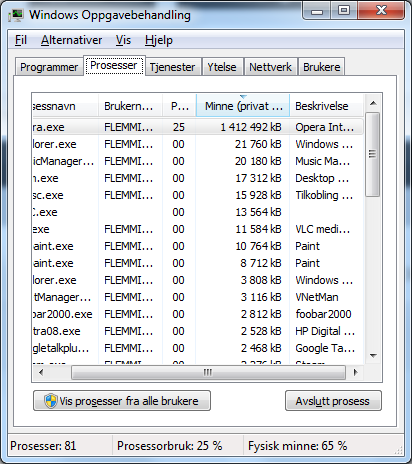Click the UAC shield icon on Vis prosesser button
Image resolution: width=412 pixels, height=464 pixels.
(x=51, y=401)
